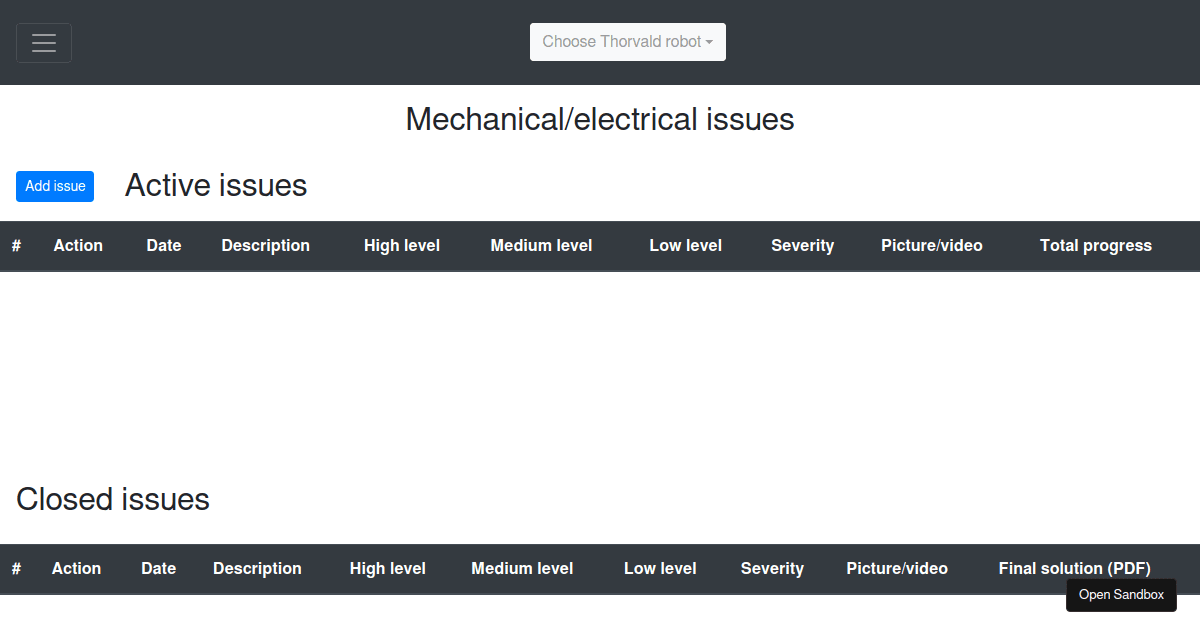Select the Active issues heading
Viewport: 1200px width, 630px height.
coord(215,185)
